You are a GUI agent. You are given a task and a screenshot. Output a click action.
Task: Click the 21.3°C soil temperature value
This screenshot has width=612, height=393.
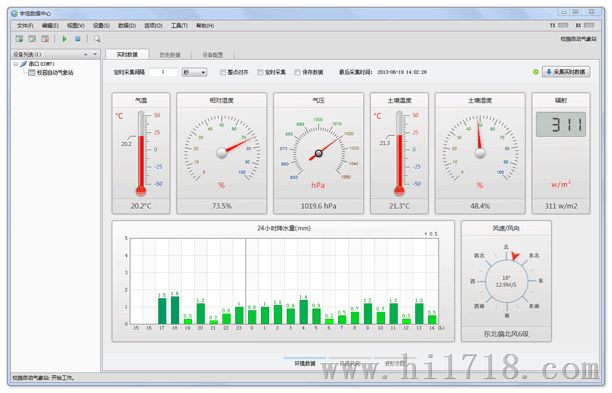pyautogui.click(x=399, y=206)
